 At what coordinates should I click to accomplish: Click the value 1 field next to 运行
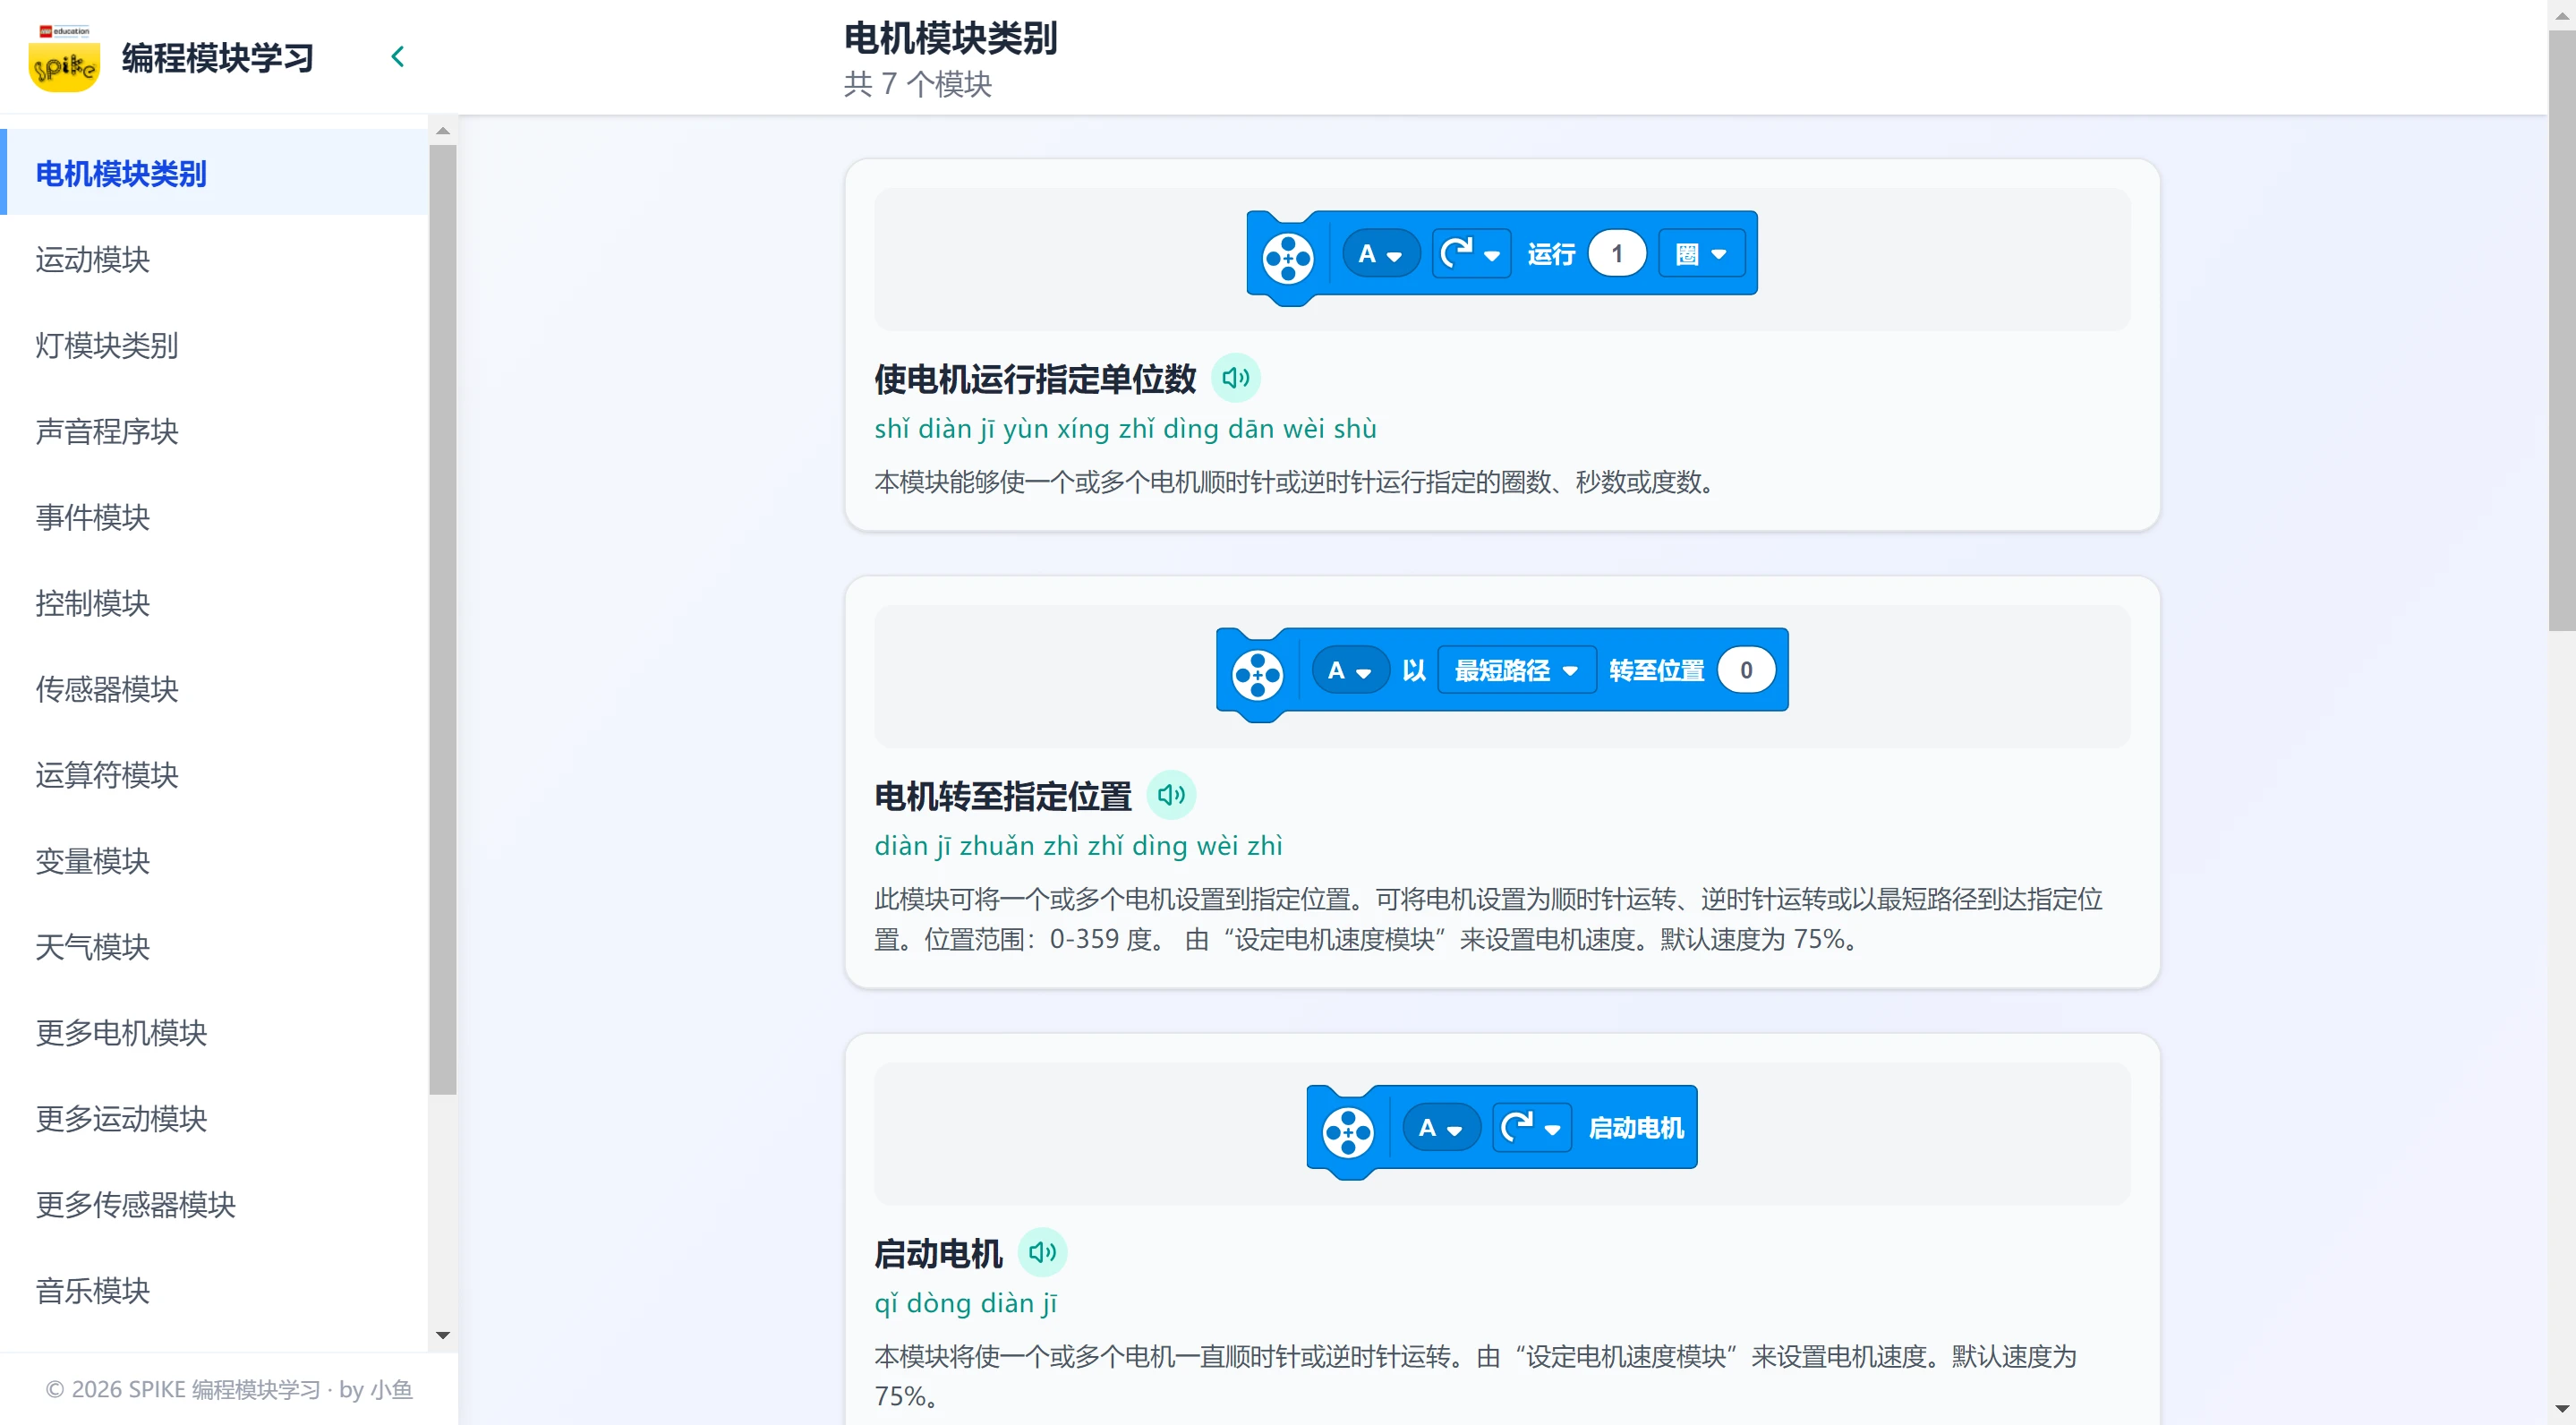1616,253
